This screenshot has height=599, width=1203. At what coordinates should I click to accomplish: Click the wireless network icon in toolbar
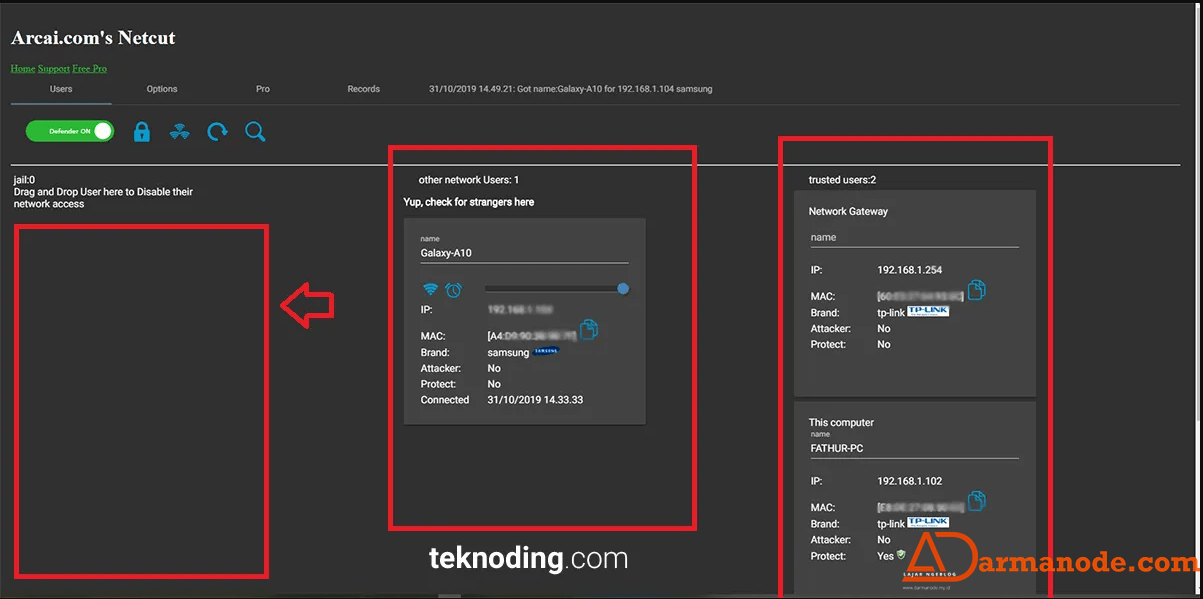[x=179, y=132]
